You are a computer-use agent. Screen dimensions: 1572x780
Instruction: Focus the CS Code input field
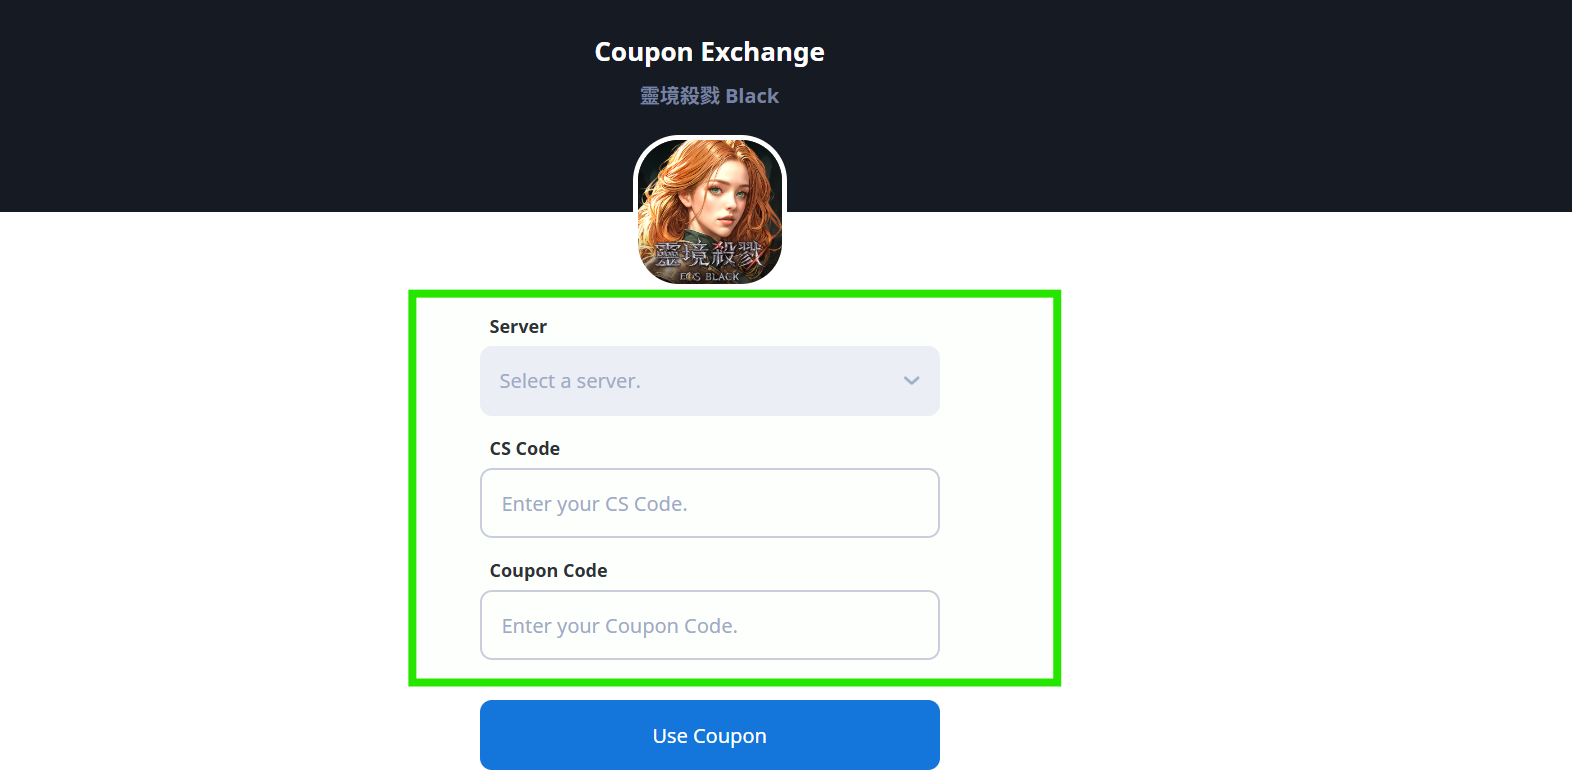pos(709,503)
